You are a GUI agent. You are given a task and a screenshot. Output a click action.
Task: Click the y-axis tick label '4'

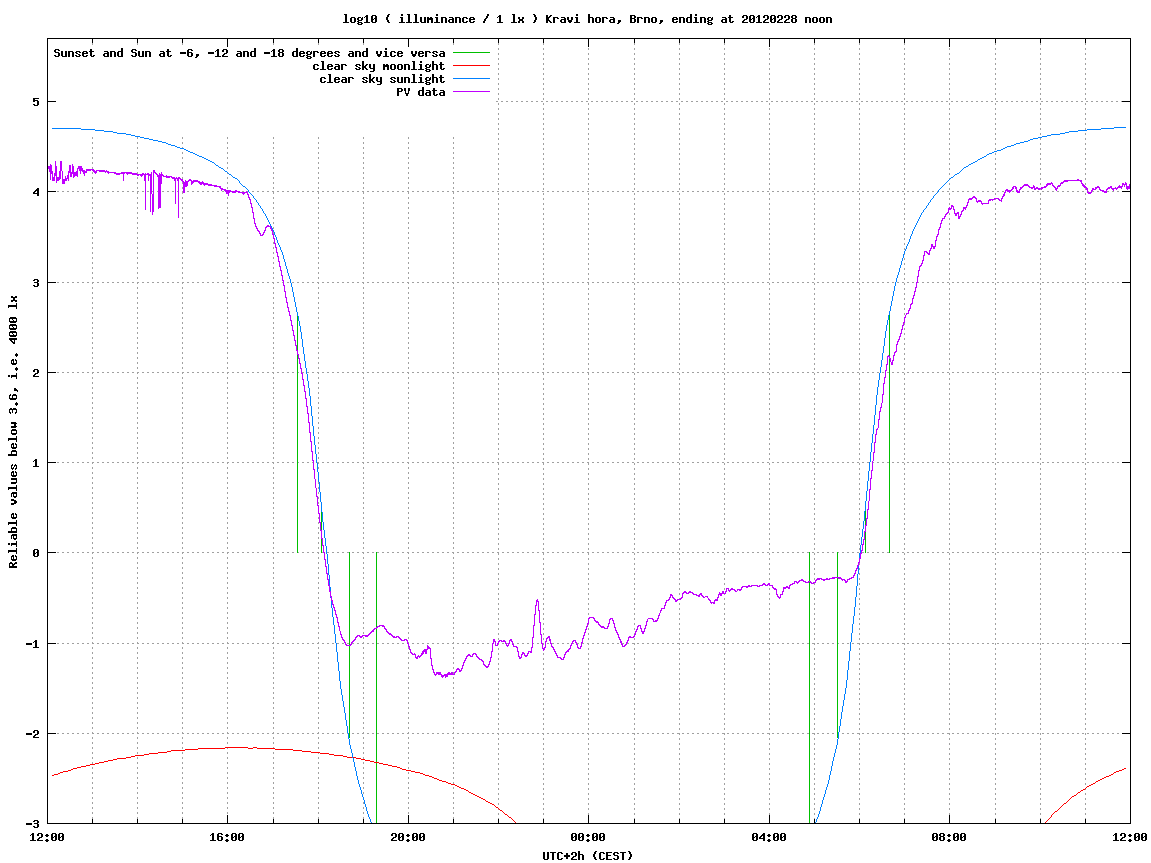(36, 192)
